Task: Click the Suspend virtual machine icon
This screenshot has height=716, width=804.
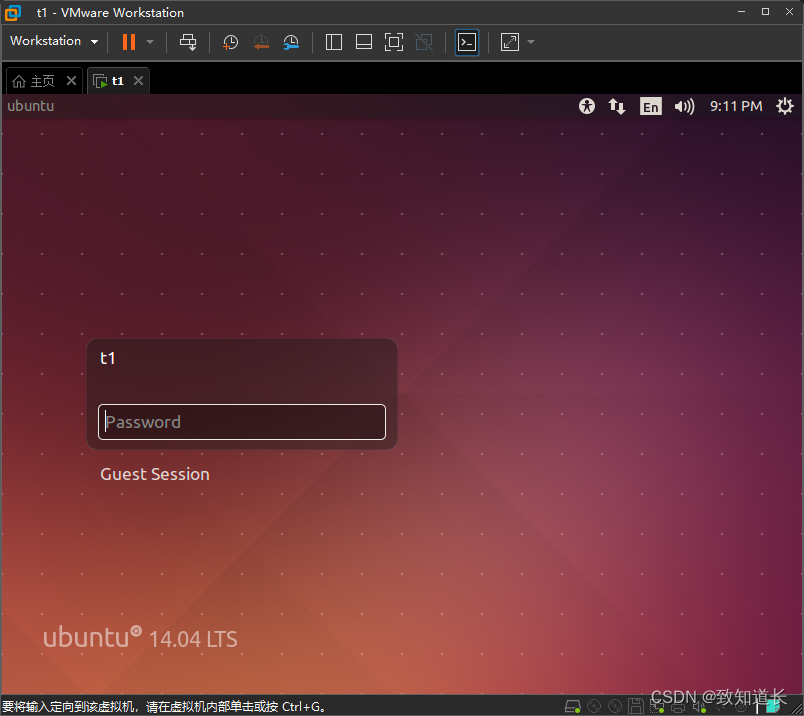Action: pos(131,41)
